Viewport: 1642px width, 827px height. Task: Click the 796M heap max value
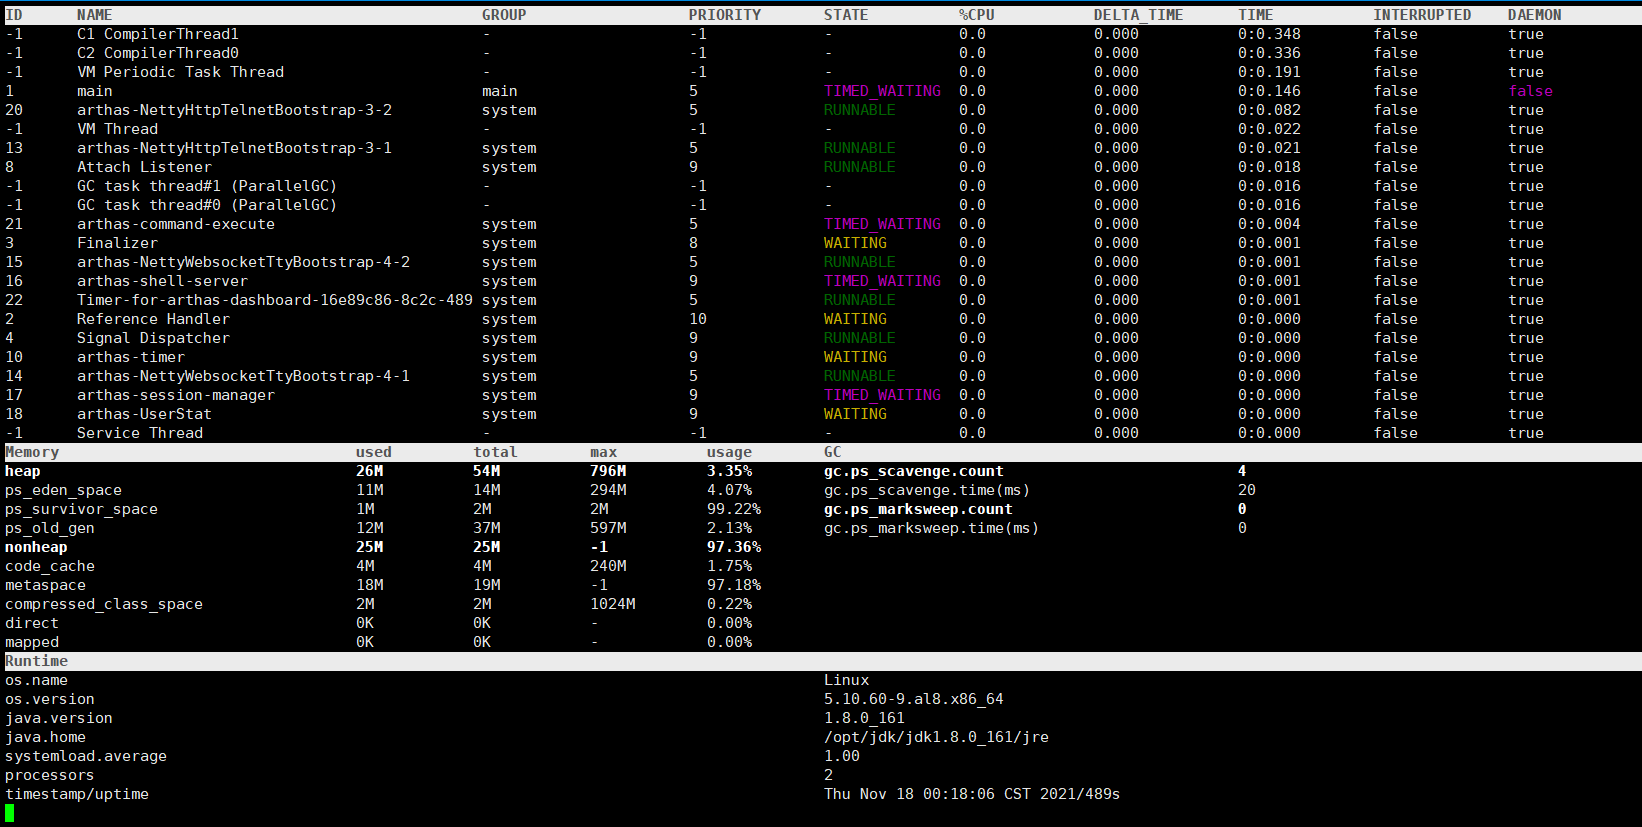pos(608,471)
